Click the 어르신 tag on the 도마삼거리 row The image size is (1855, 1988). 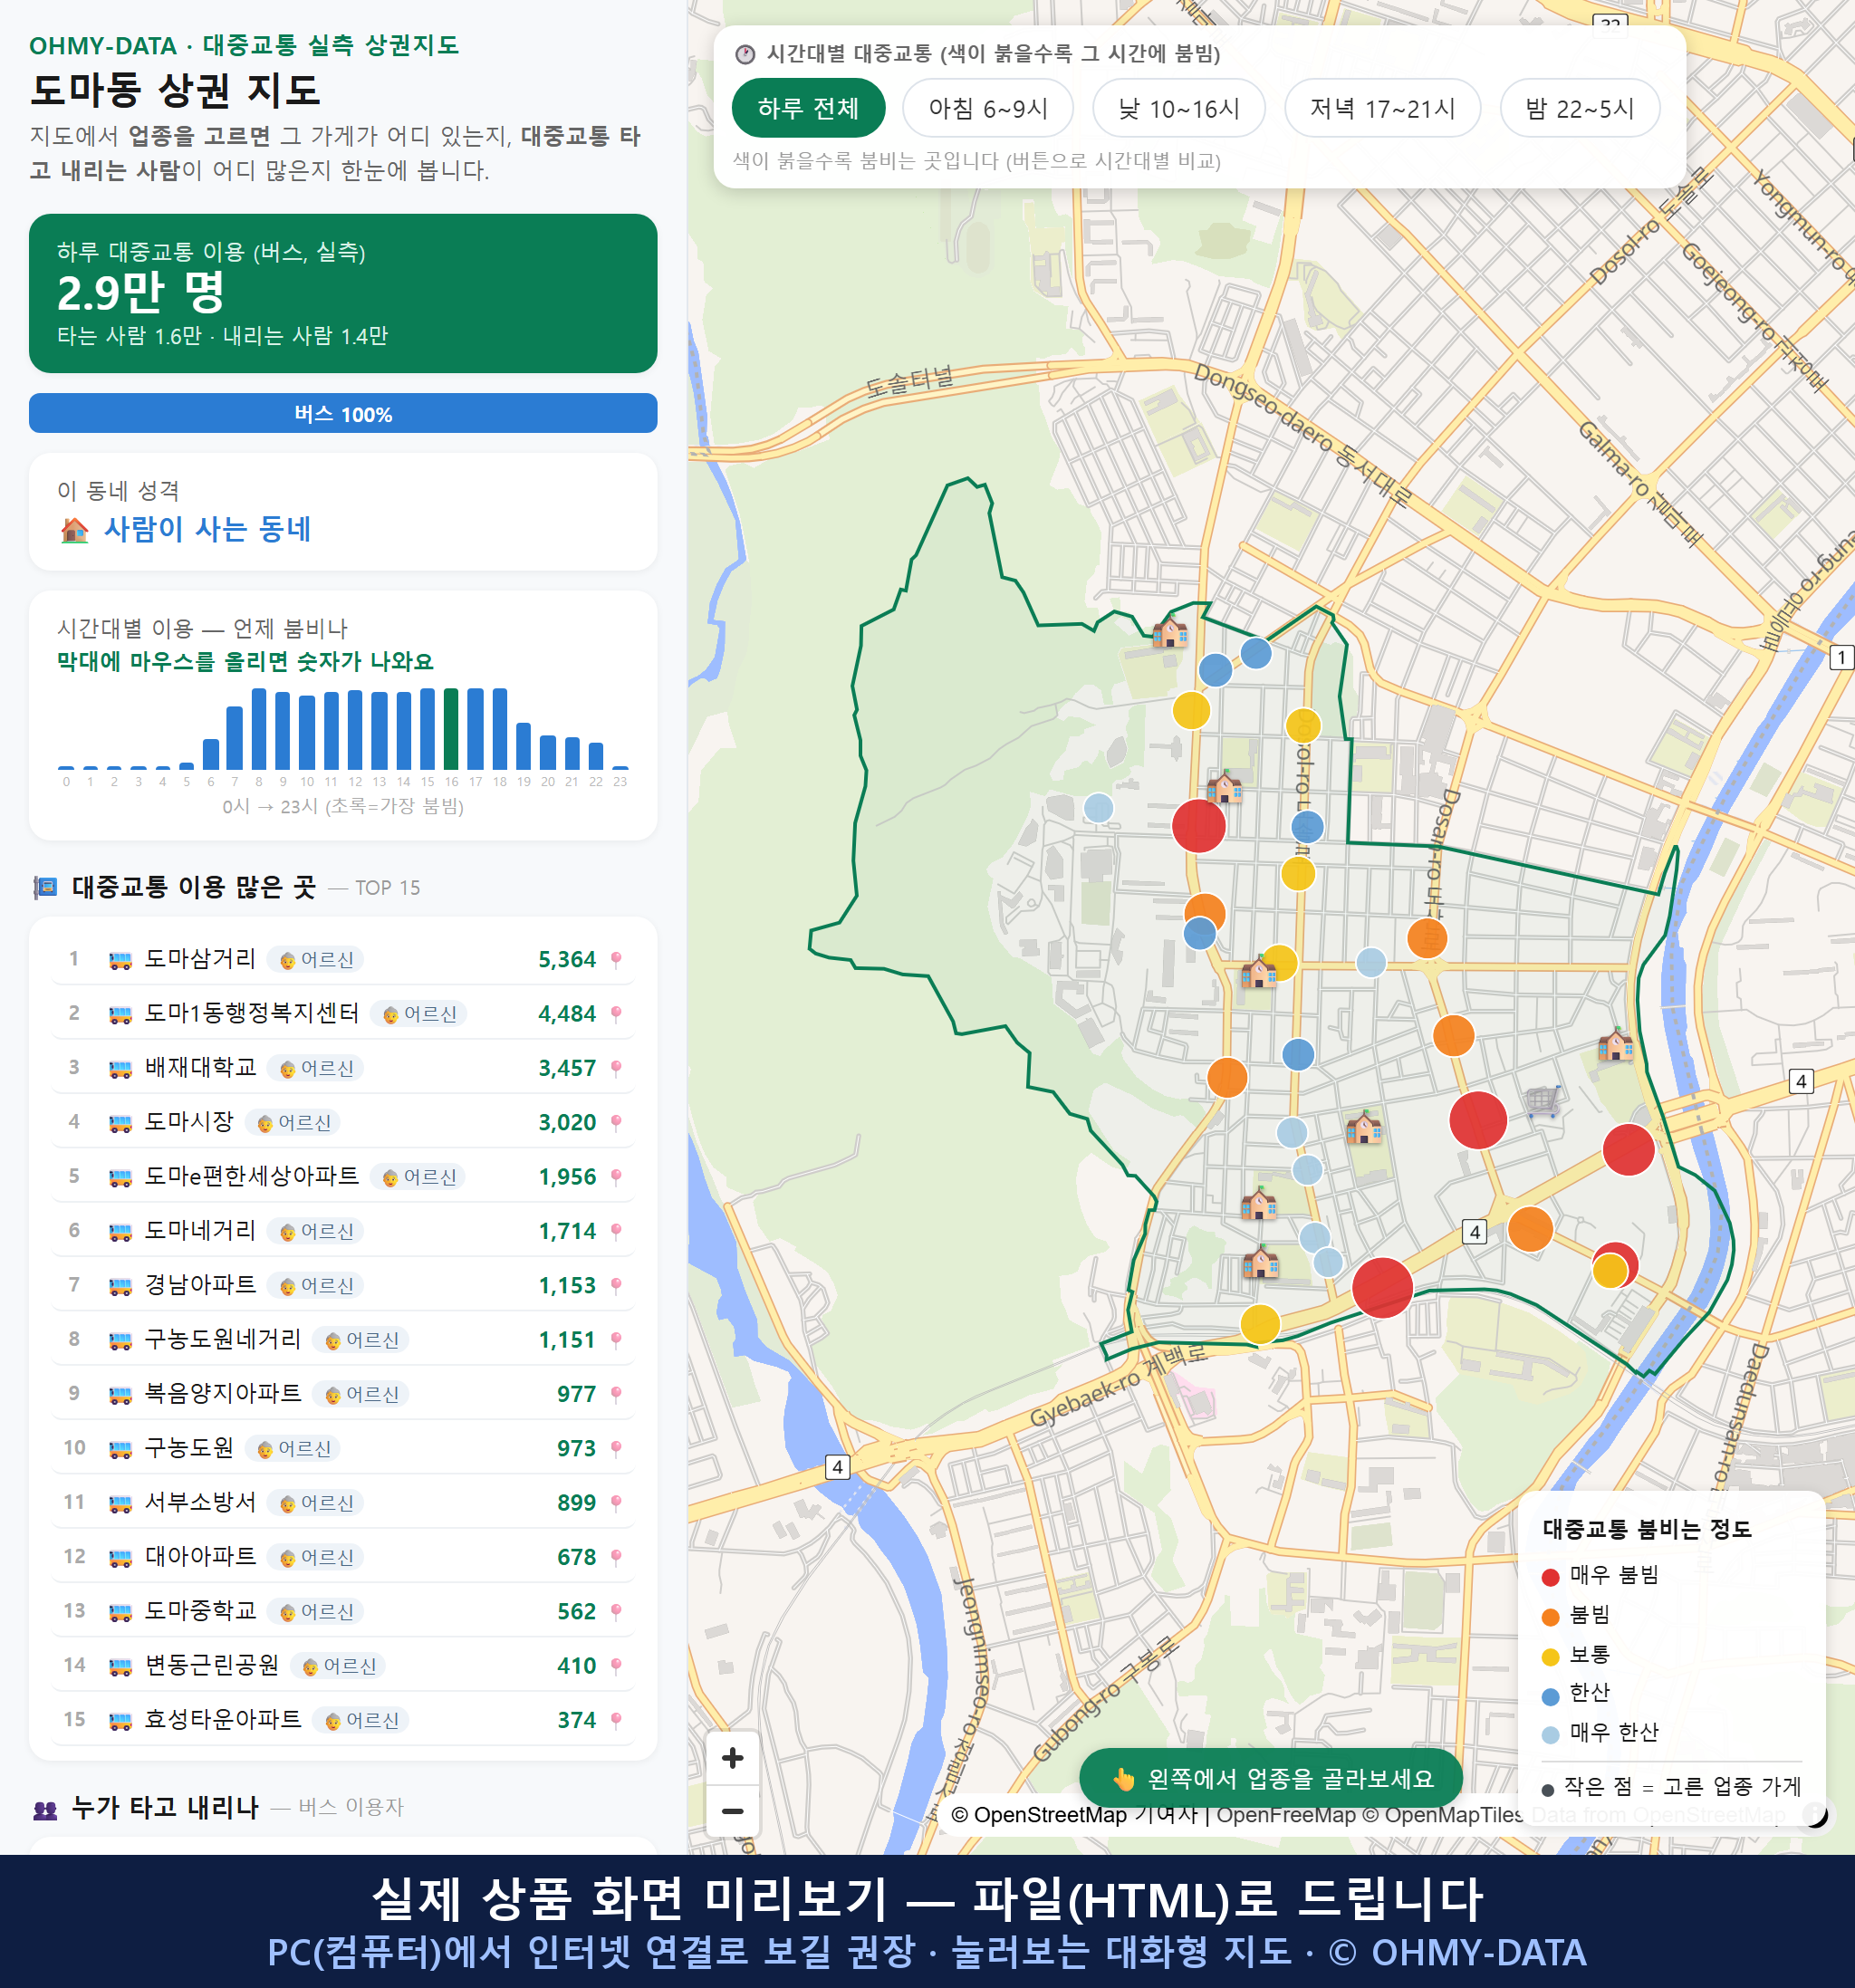316,960
